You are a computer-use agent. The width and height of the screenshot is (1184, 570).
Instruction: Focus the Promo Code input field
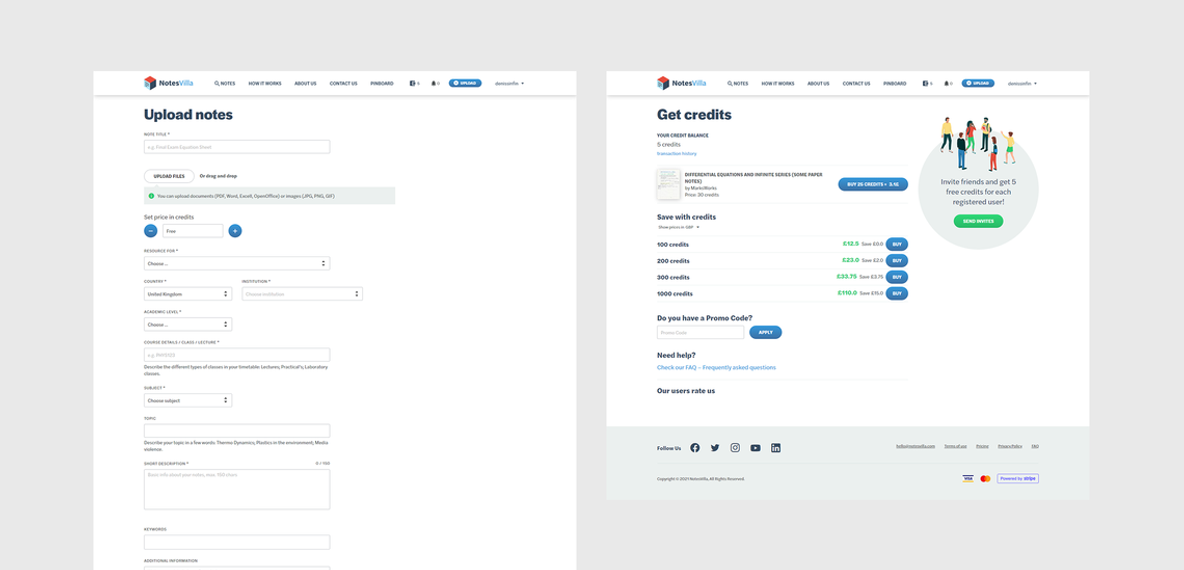pos(701,332)
